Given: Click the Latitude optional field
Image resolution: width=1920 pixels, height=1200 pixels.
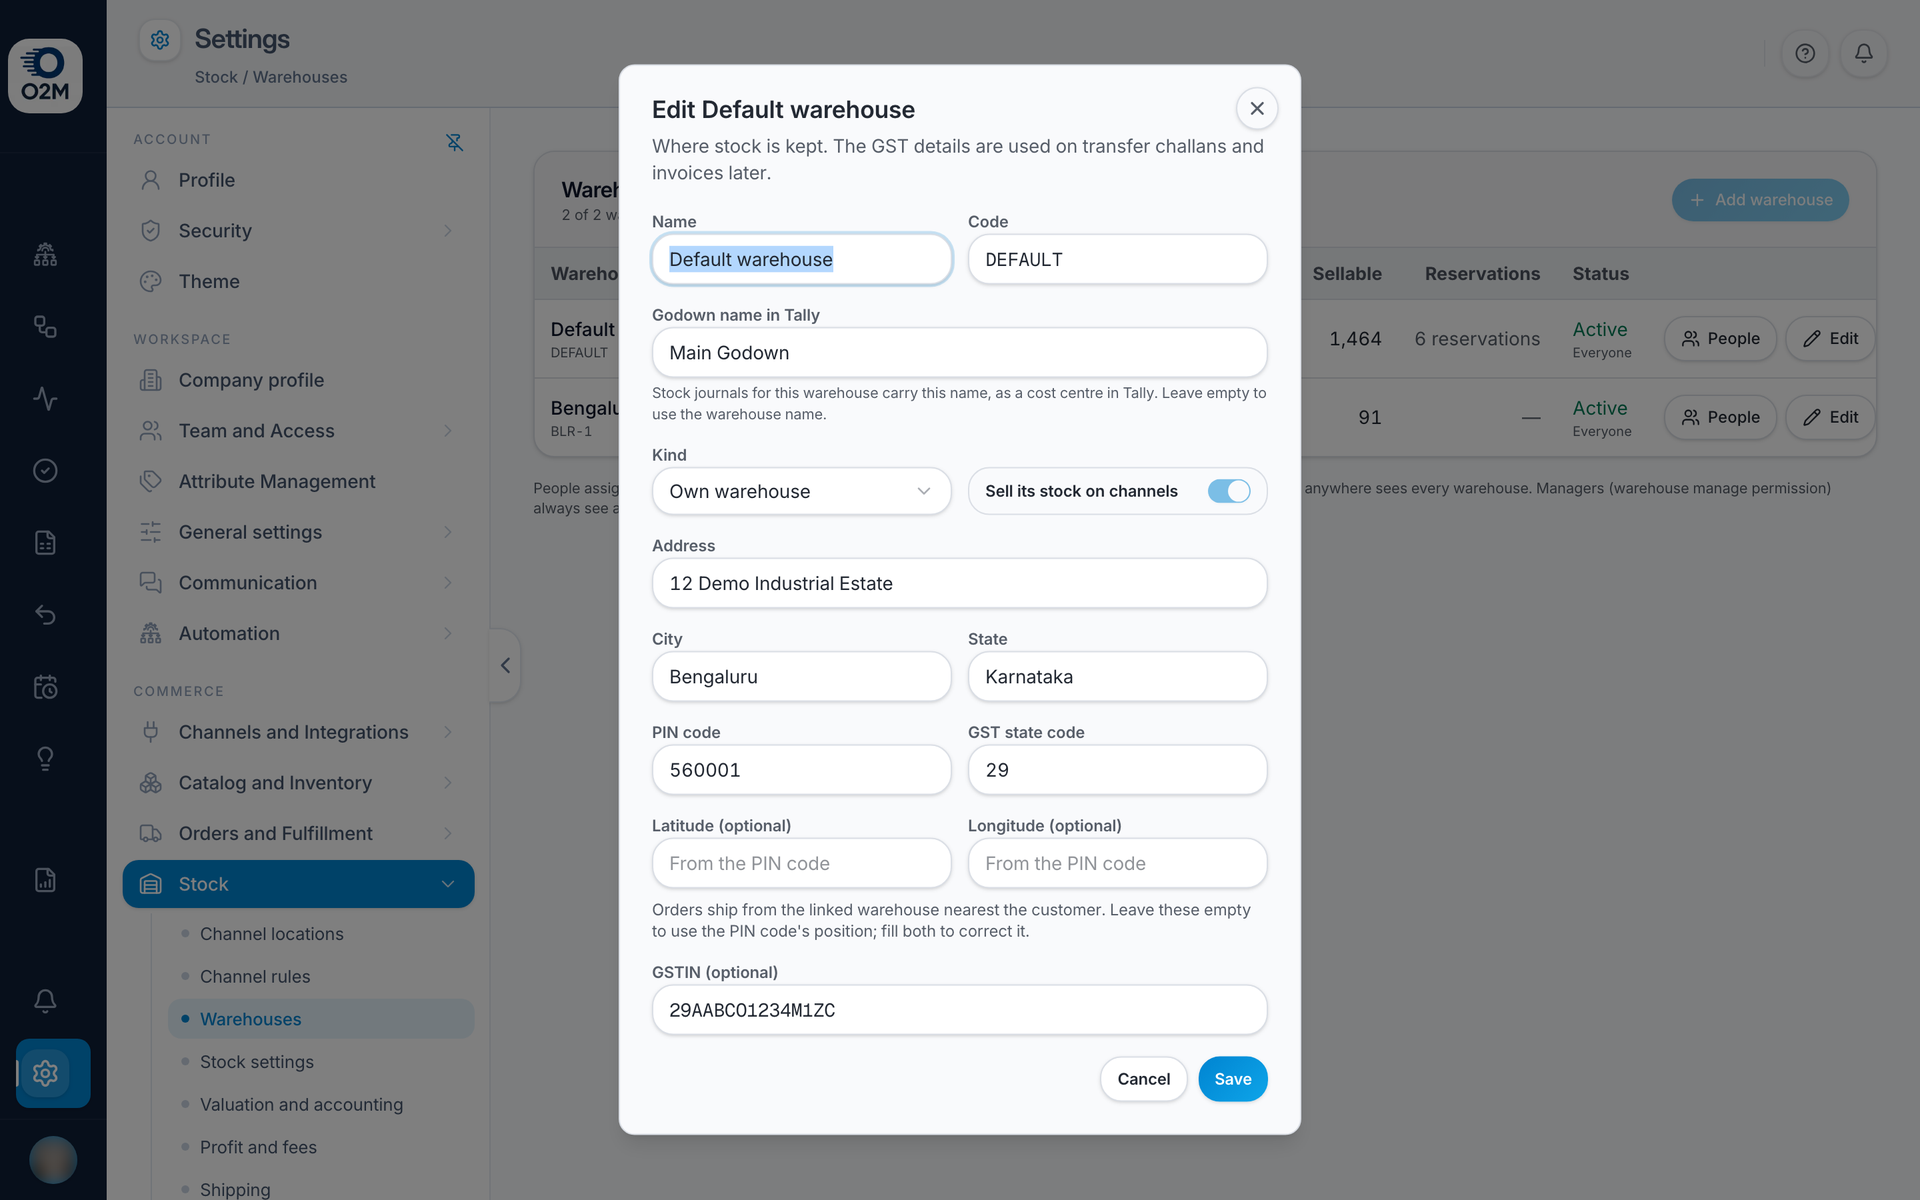Looking at the screenshot, I should click(801, 863).
